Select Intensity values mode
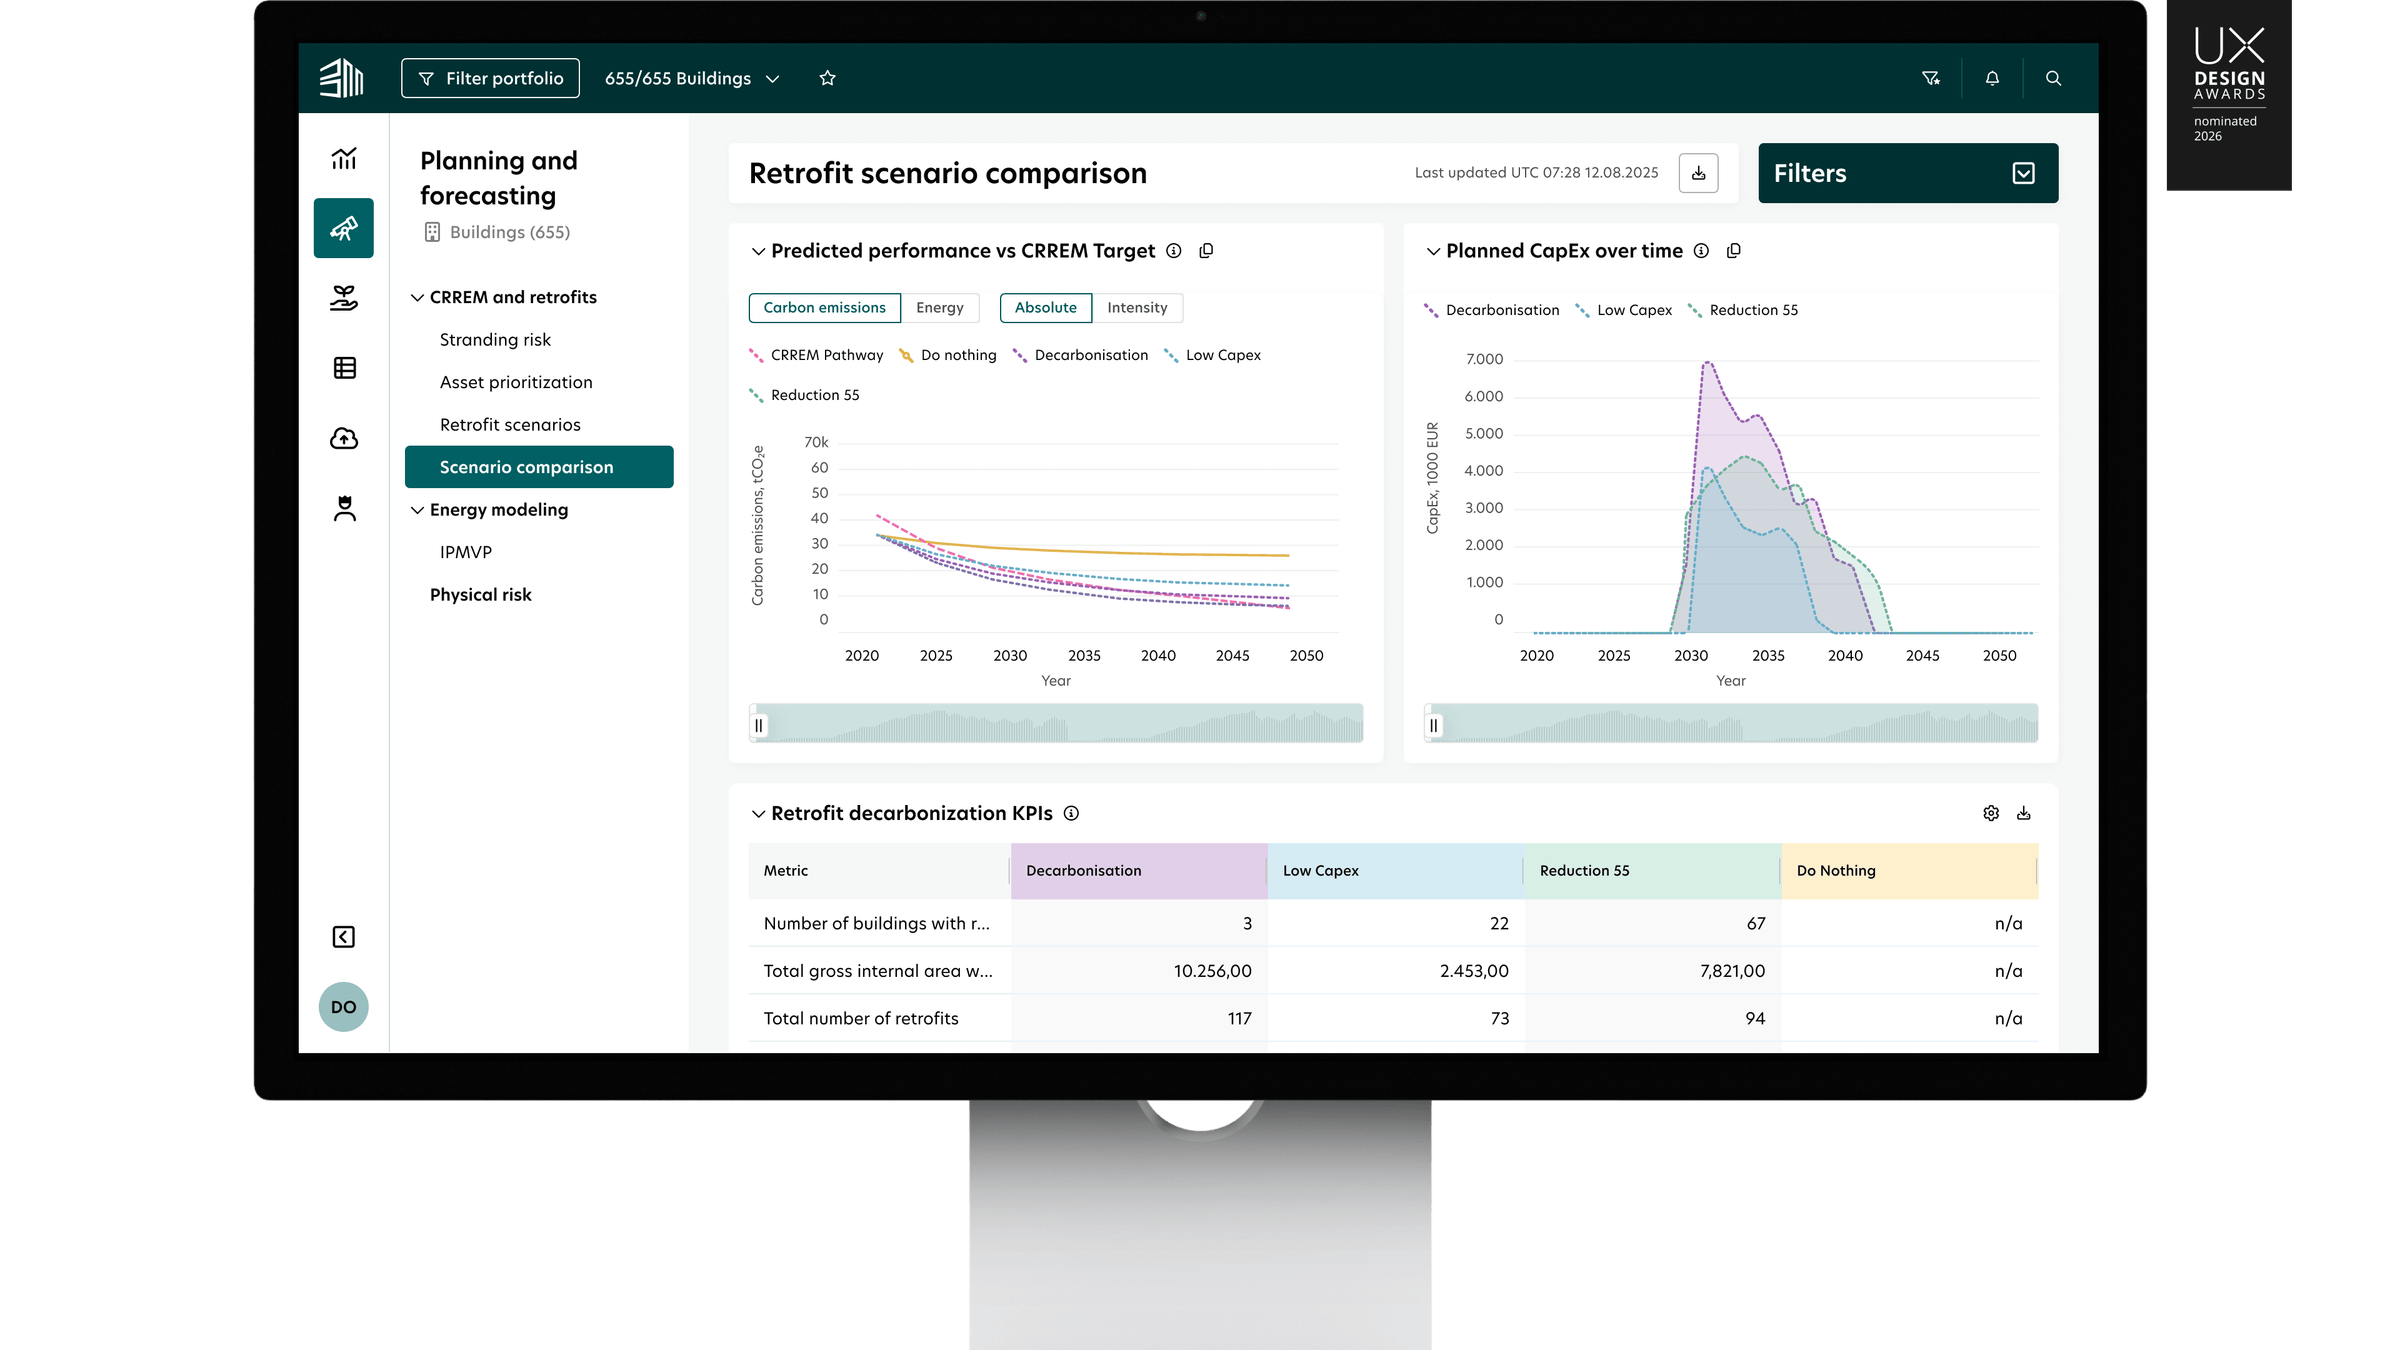Viewport: 2400px width, 1350px height. 1137,308
